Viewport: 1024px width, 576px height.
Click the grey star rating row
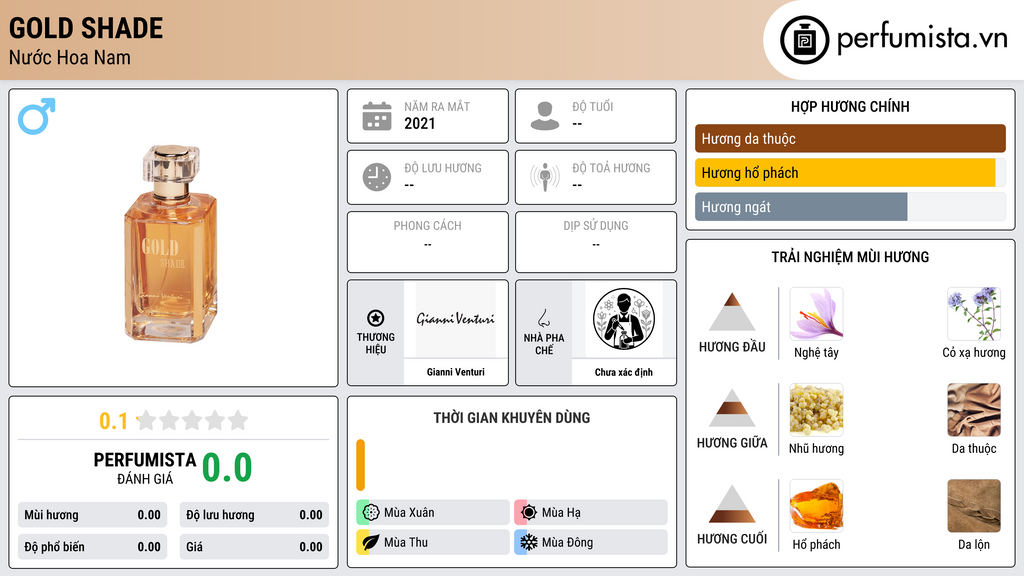coord(193,420)
